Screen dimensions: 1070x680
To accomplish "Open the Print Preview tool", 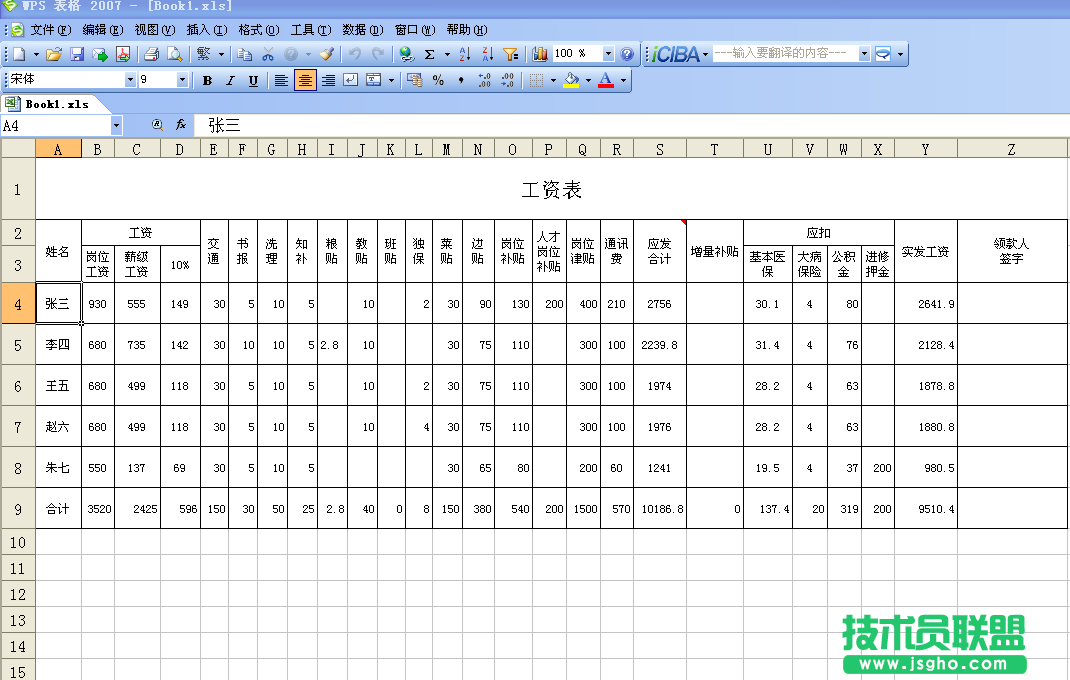I will tap(172, 54).
